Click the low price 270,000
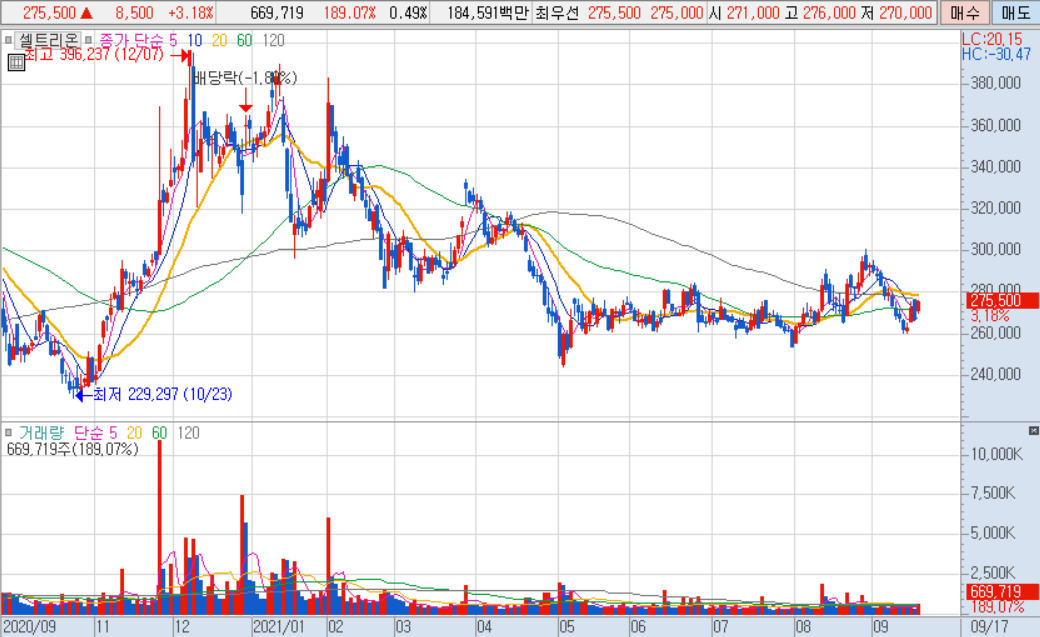This screenshot has height=637, width=1040. (x=905, y=13)
